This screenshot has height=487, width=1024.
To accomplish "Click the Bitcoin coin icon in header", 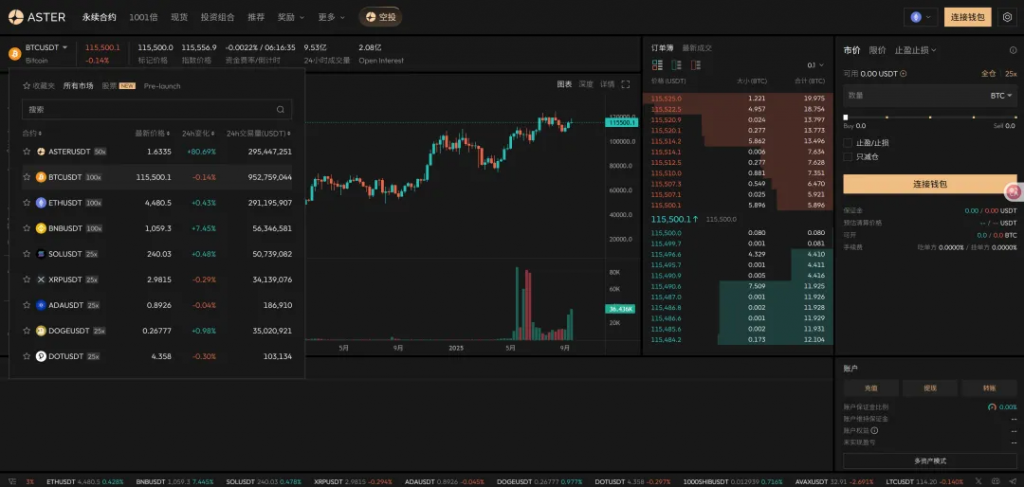I will point(14,54).
